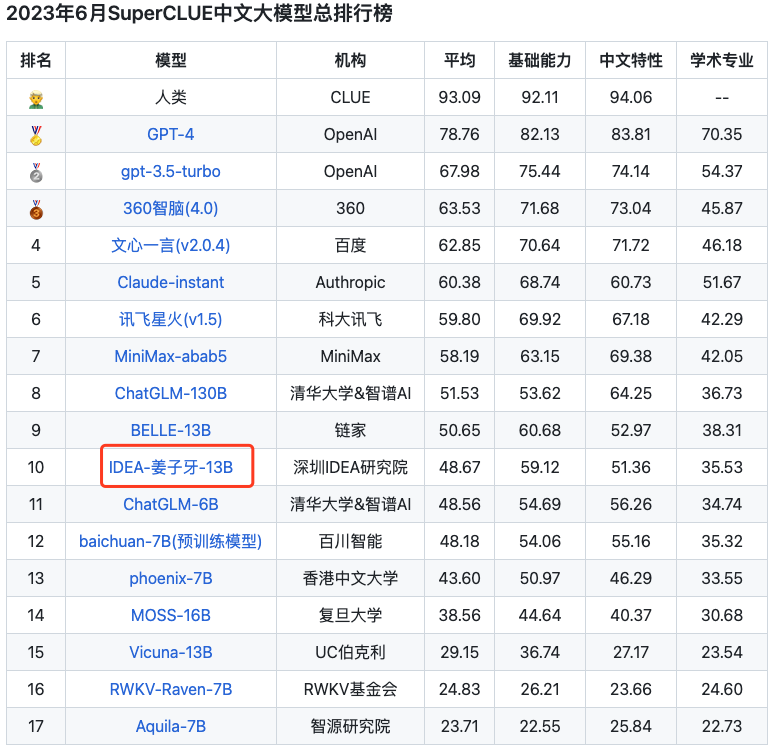Click the 学术专业 value 70.35

point(722,134)
